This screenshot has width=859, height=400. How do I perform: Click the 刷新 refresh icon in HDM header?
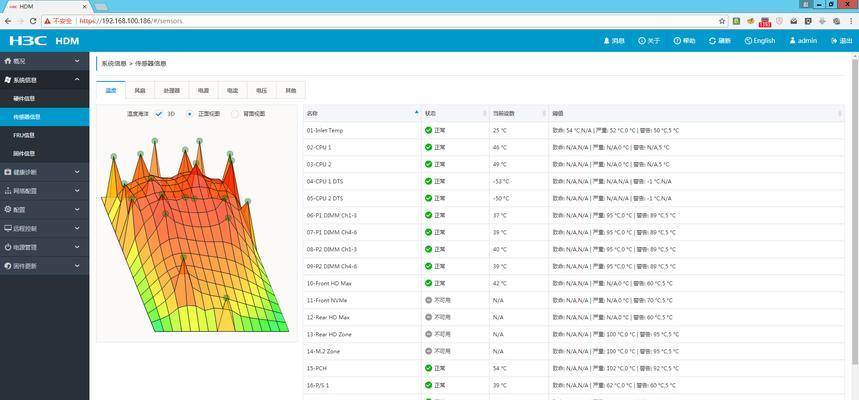[712, 41]
